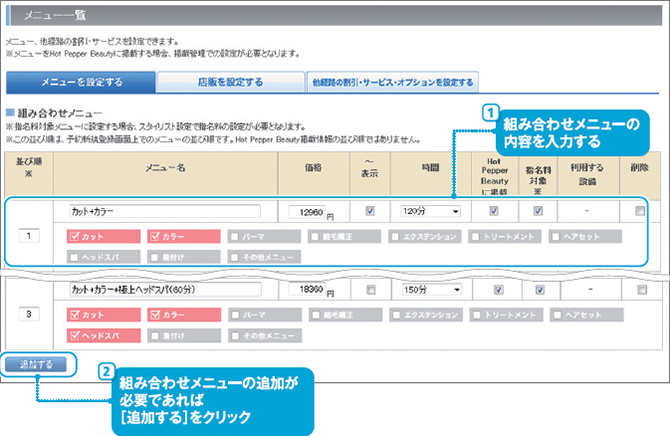Open the メニューを設定する tab

point(82,83)
